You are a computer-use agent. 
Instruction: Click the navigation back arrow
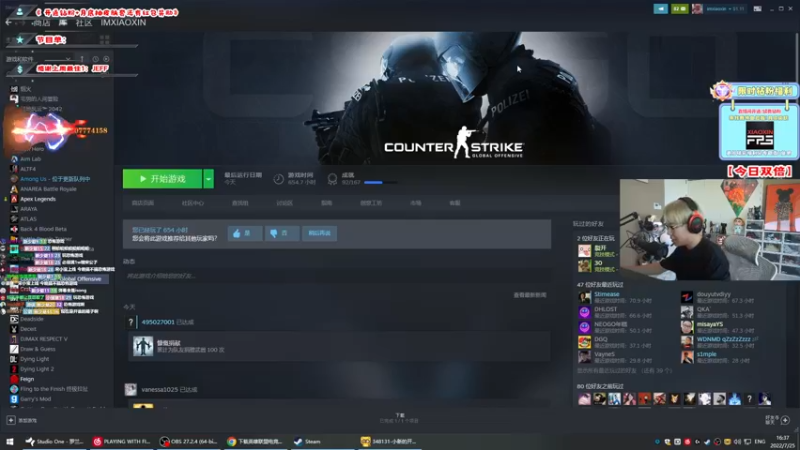[x=8, y=23]
